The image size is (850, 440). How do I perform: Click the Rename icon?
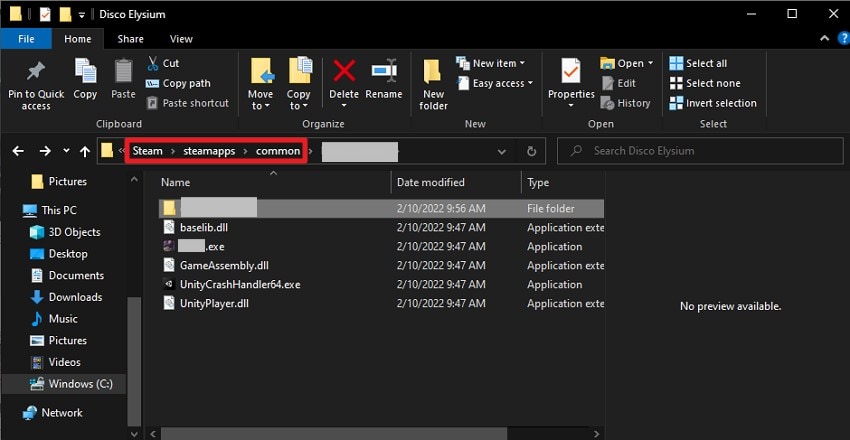click(x=384, y=70)
